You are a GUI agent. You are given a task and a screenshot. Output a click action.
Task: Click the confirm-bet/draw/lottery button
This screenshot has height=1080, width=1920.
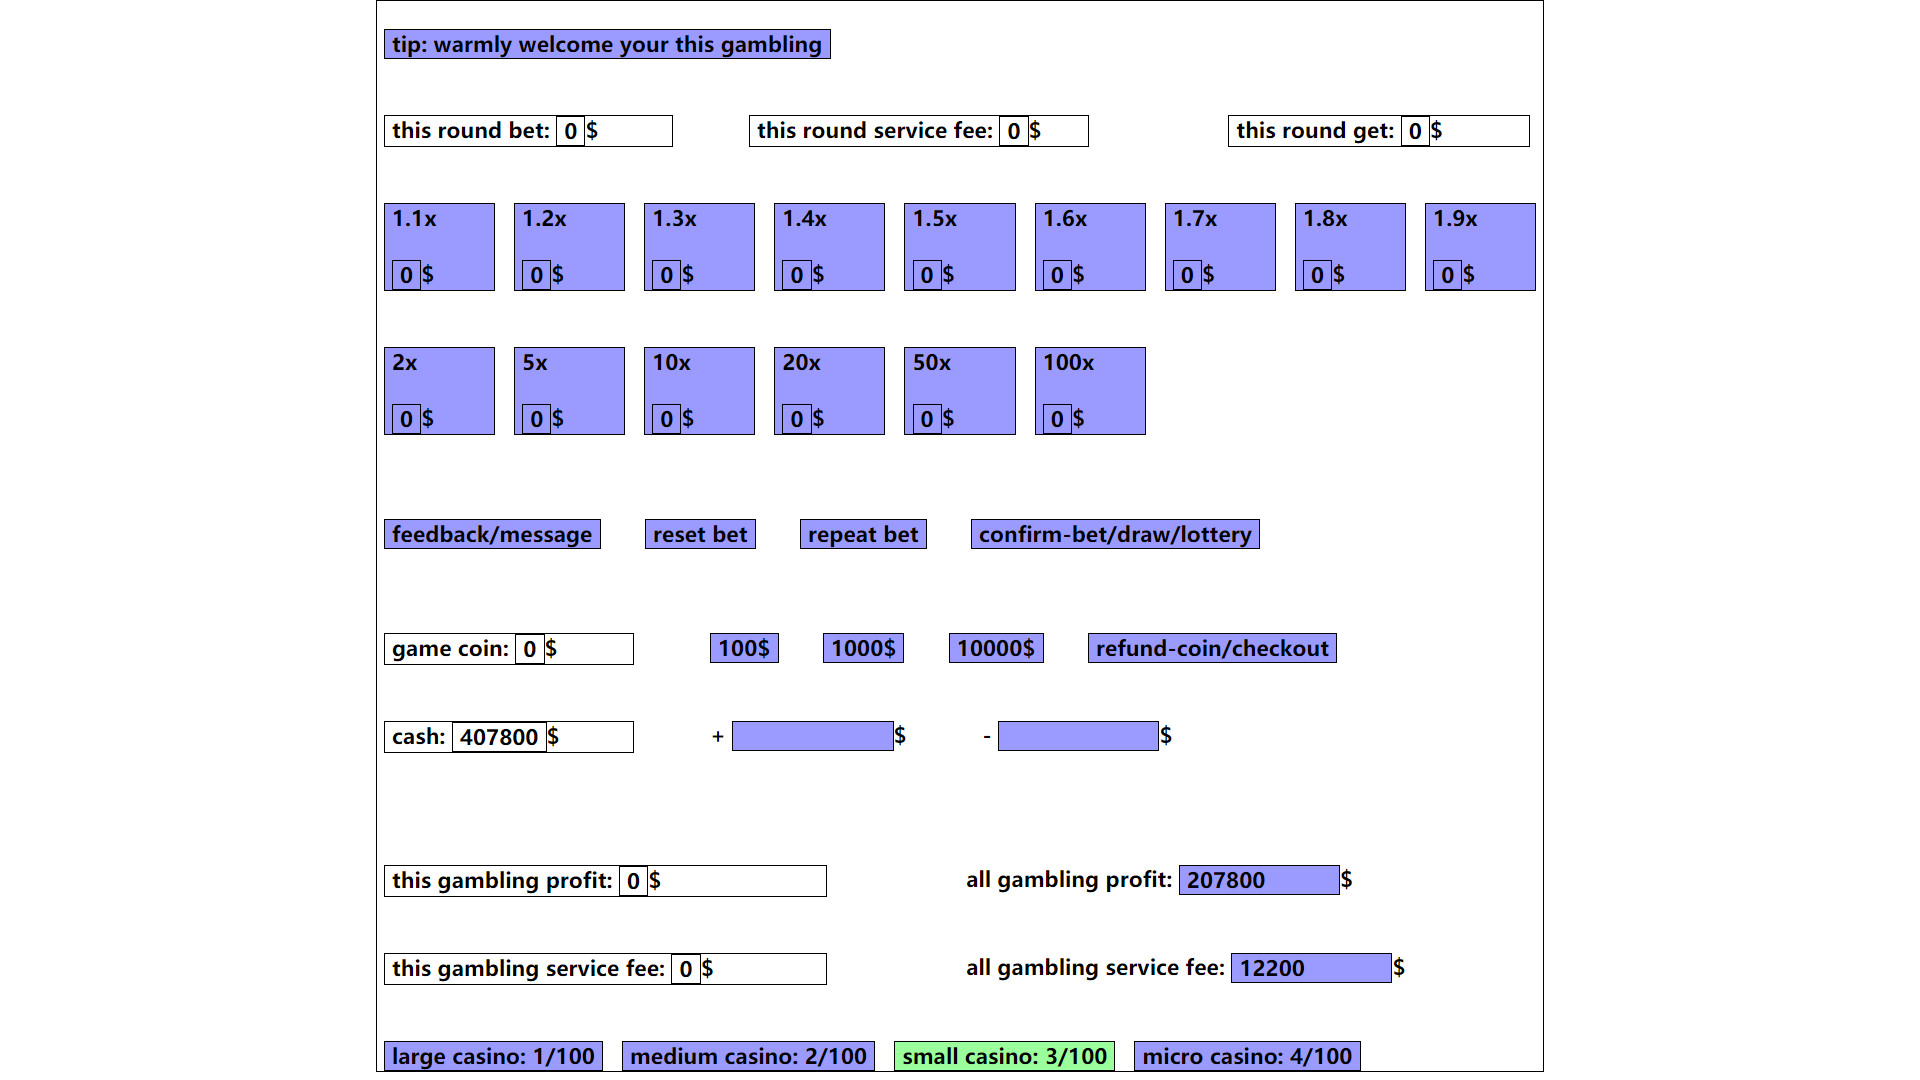click(x=1116, y=534)
